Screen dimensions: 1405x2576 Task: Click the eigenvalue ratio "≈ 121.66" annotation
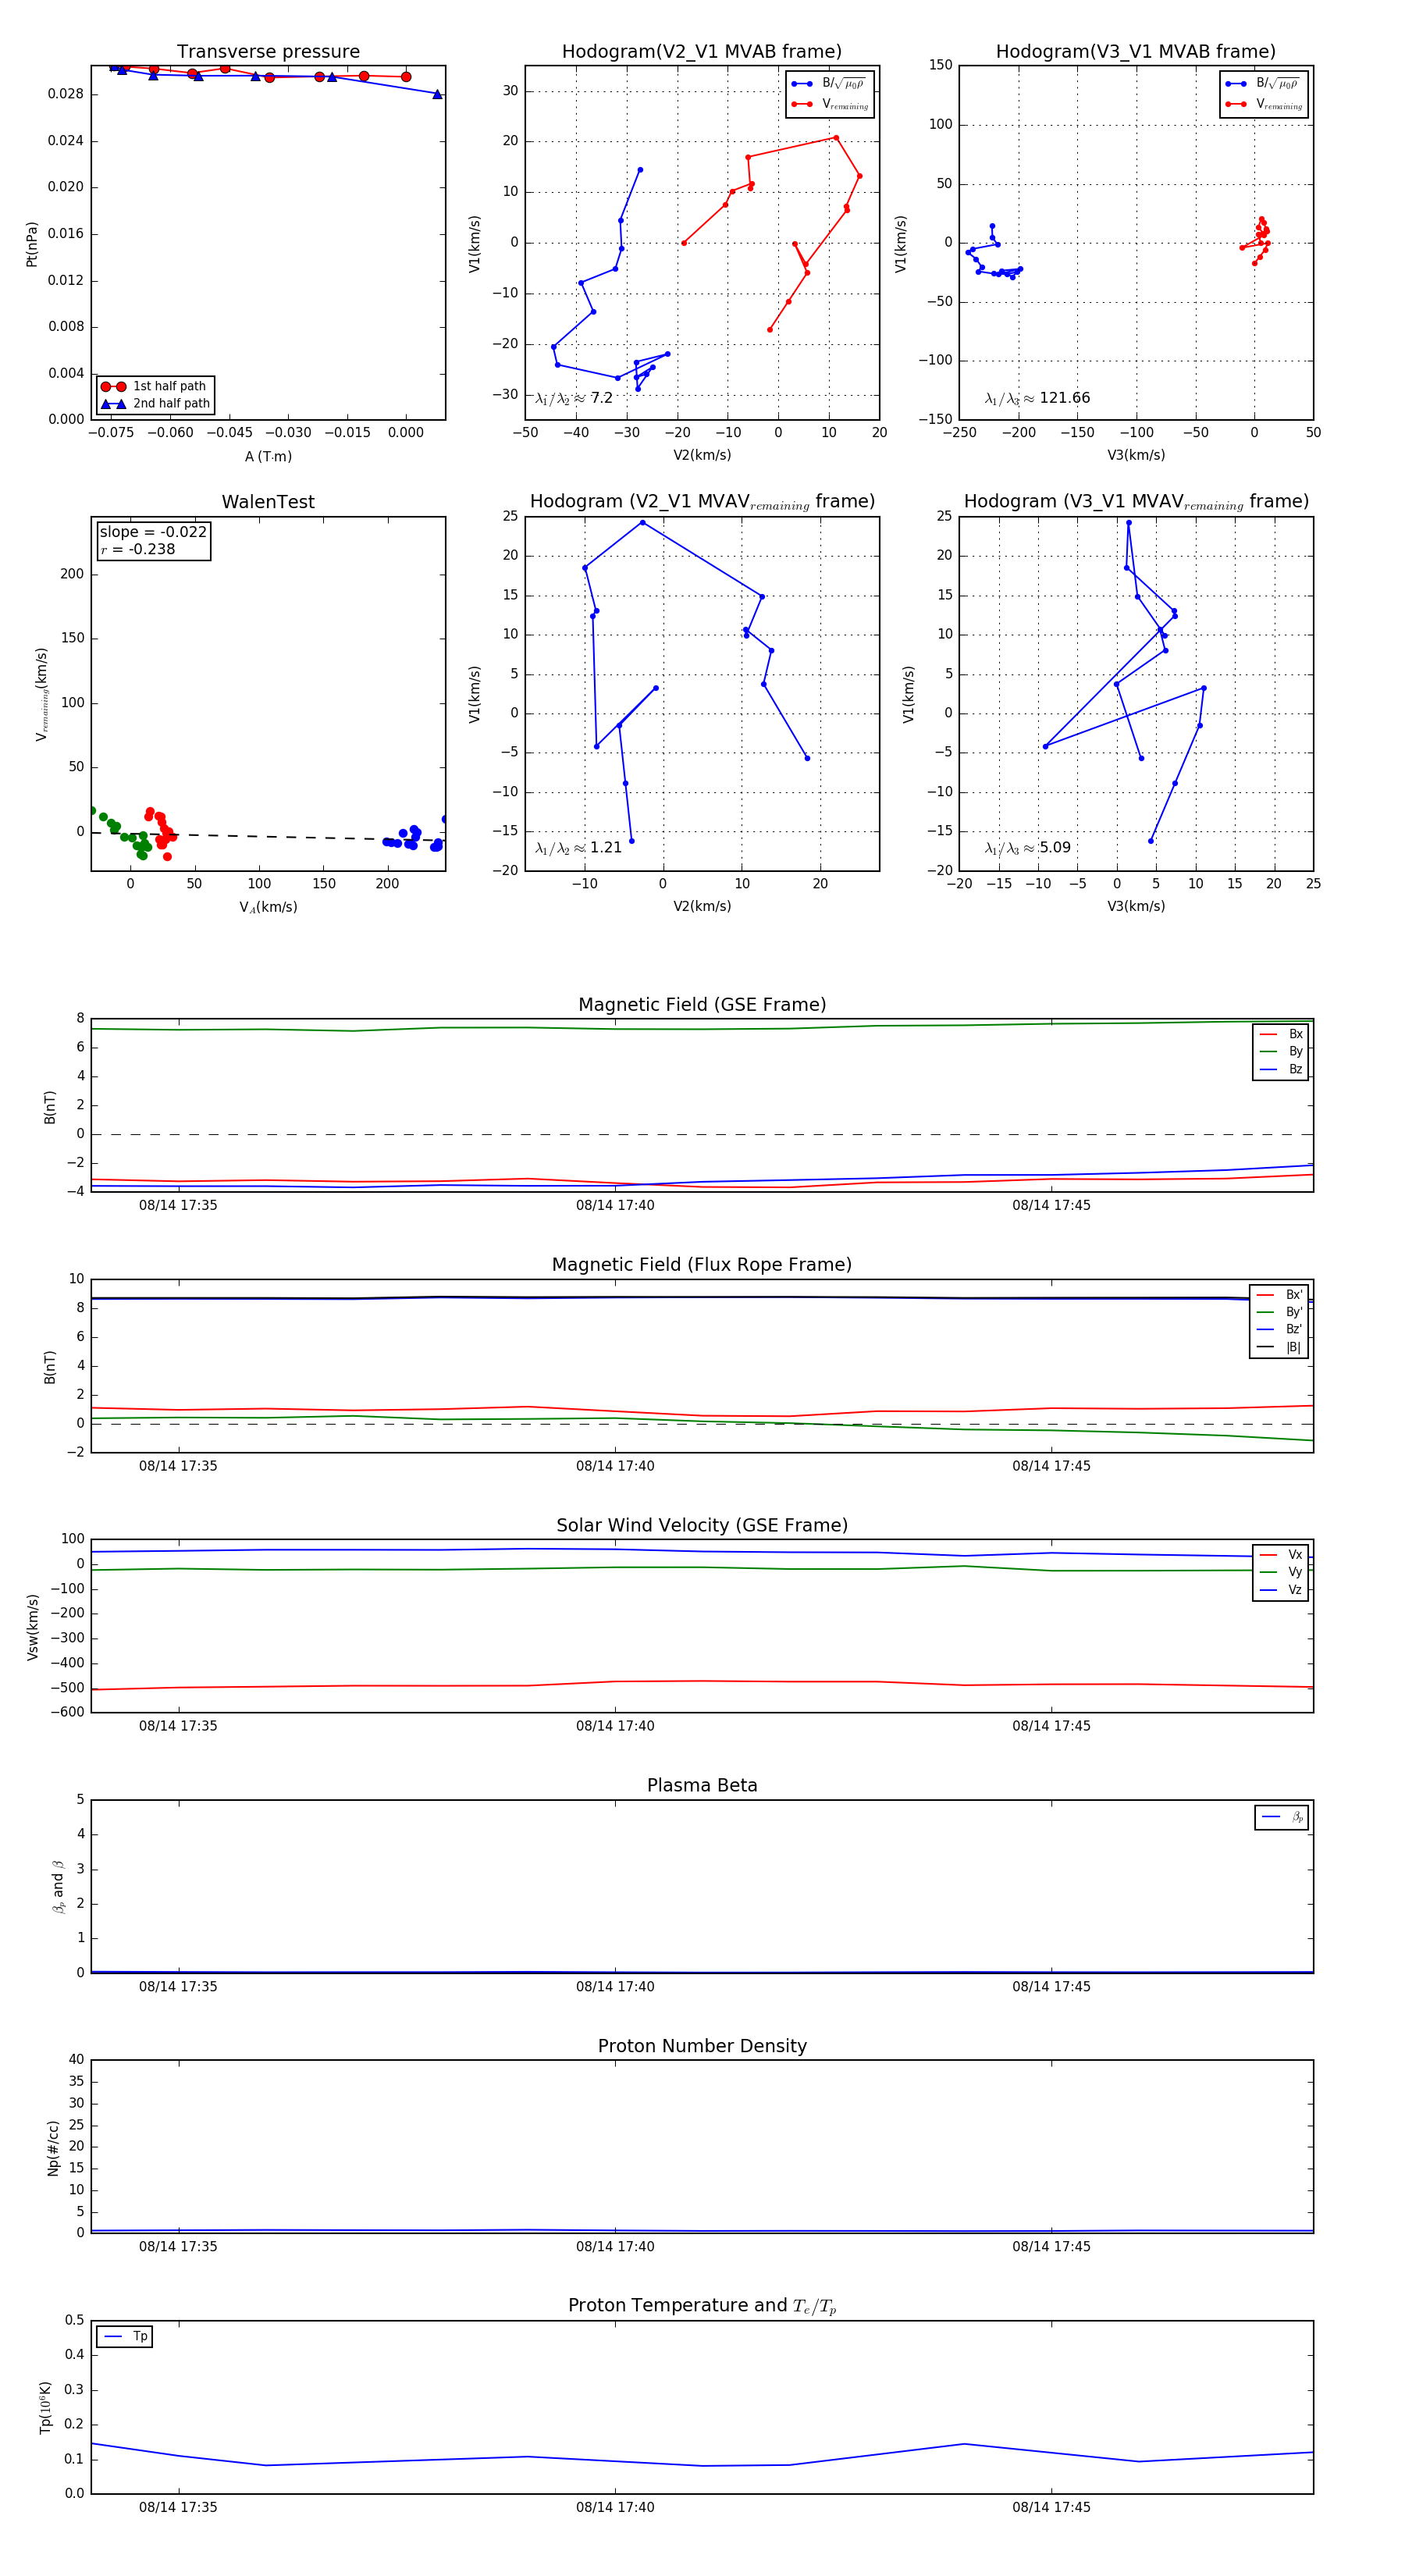[1037, 398]
